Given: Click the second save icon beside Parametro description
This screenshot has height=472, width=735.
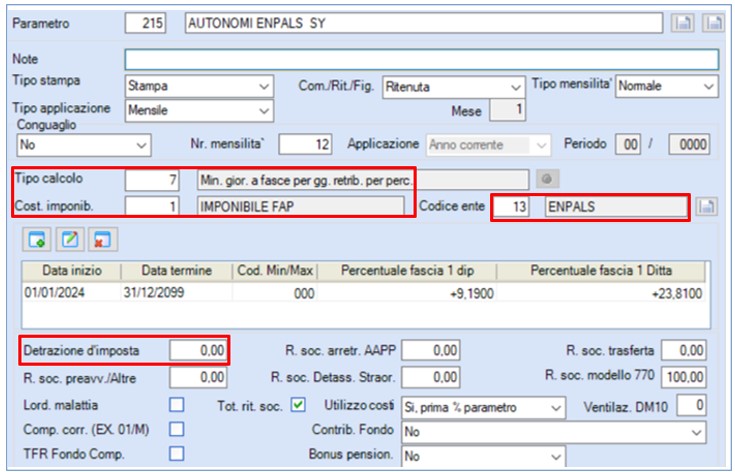Looking at the screenshot, I should click(x=713, y=23).
